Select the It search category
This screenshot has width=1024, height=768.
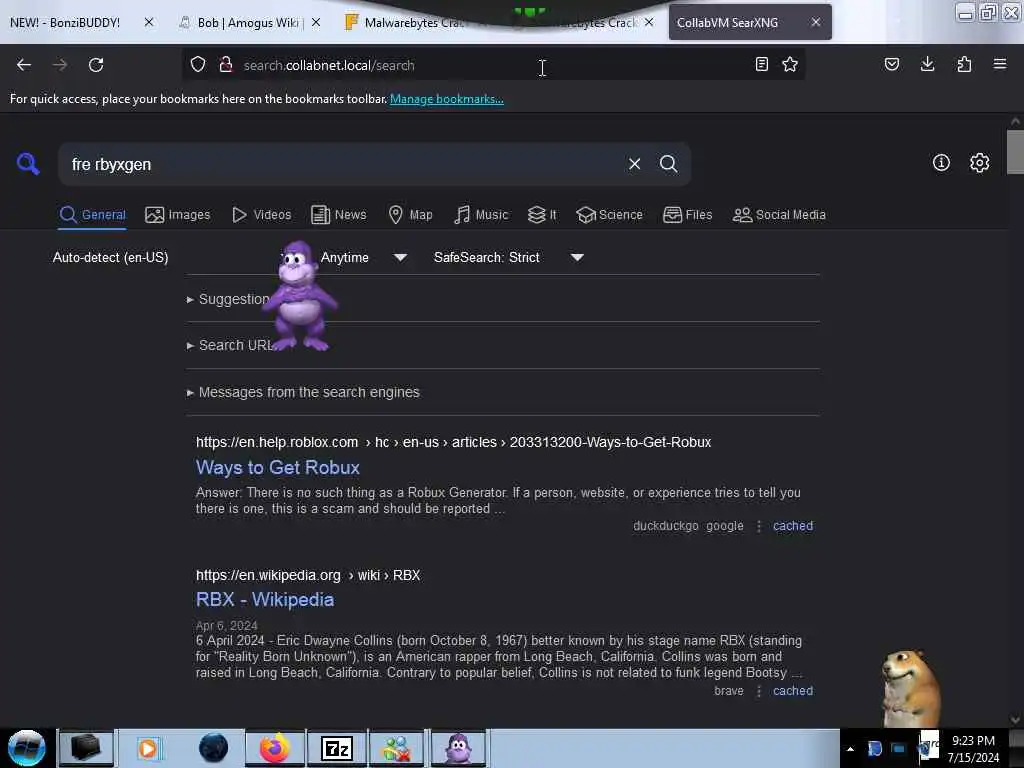(543, 214)
